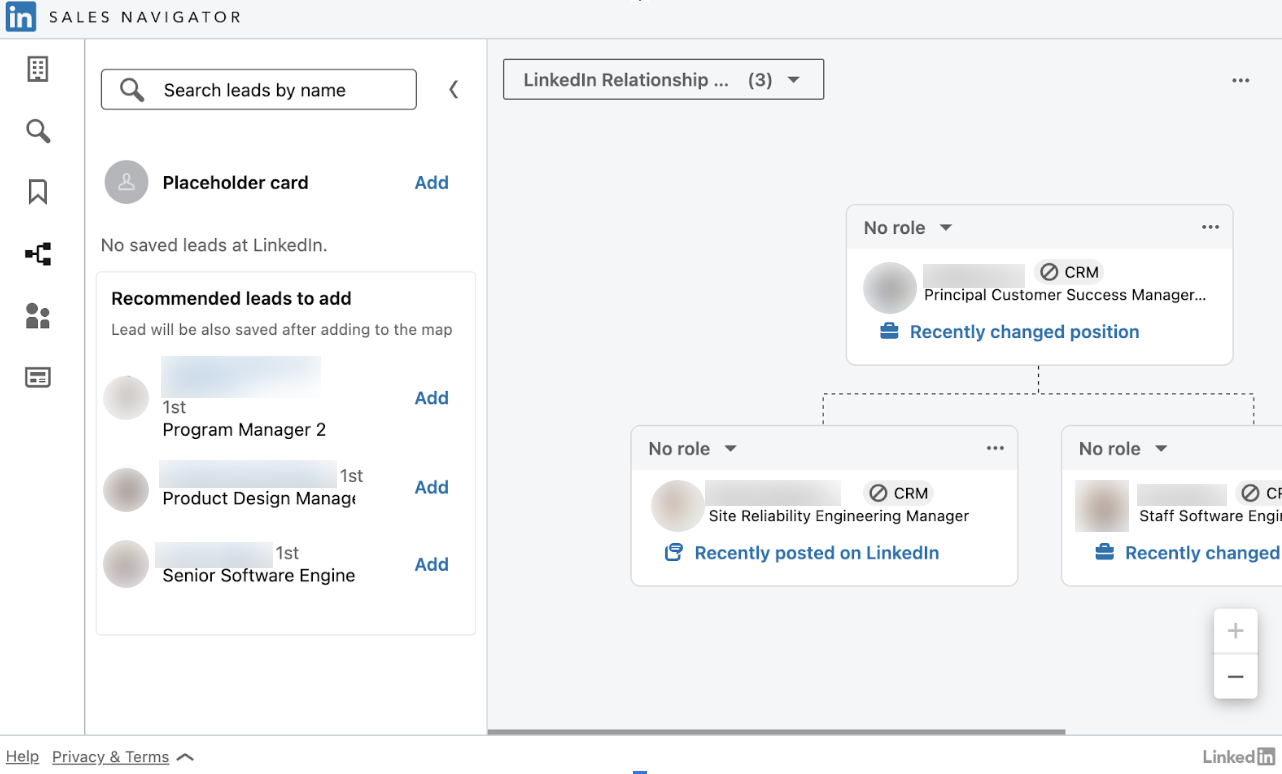Open more options on Principal Customer Success Manager card
Image resolution: width=1282 pixels, height=774 pixels.
[x=1210, y=227]
